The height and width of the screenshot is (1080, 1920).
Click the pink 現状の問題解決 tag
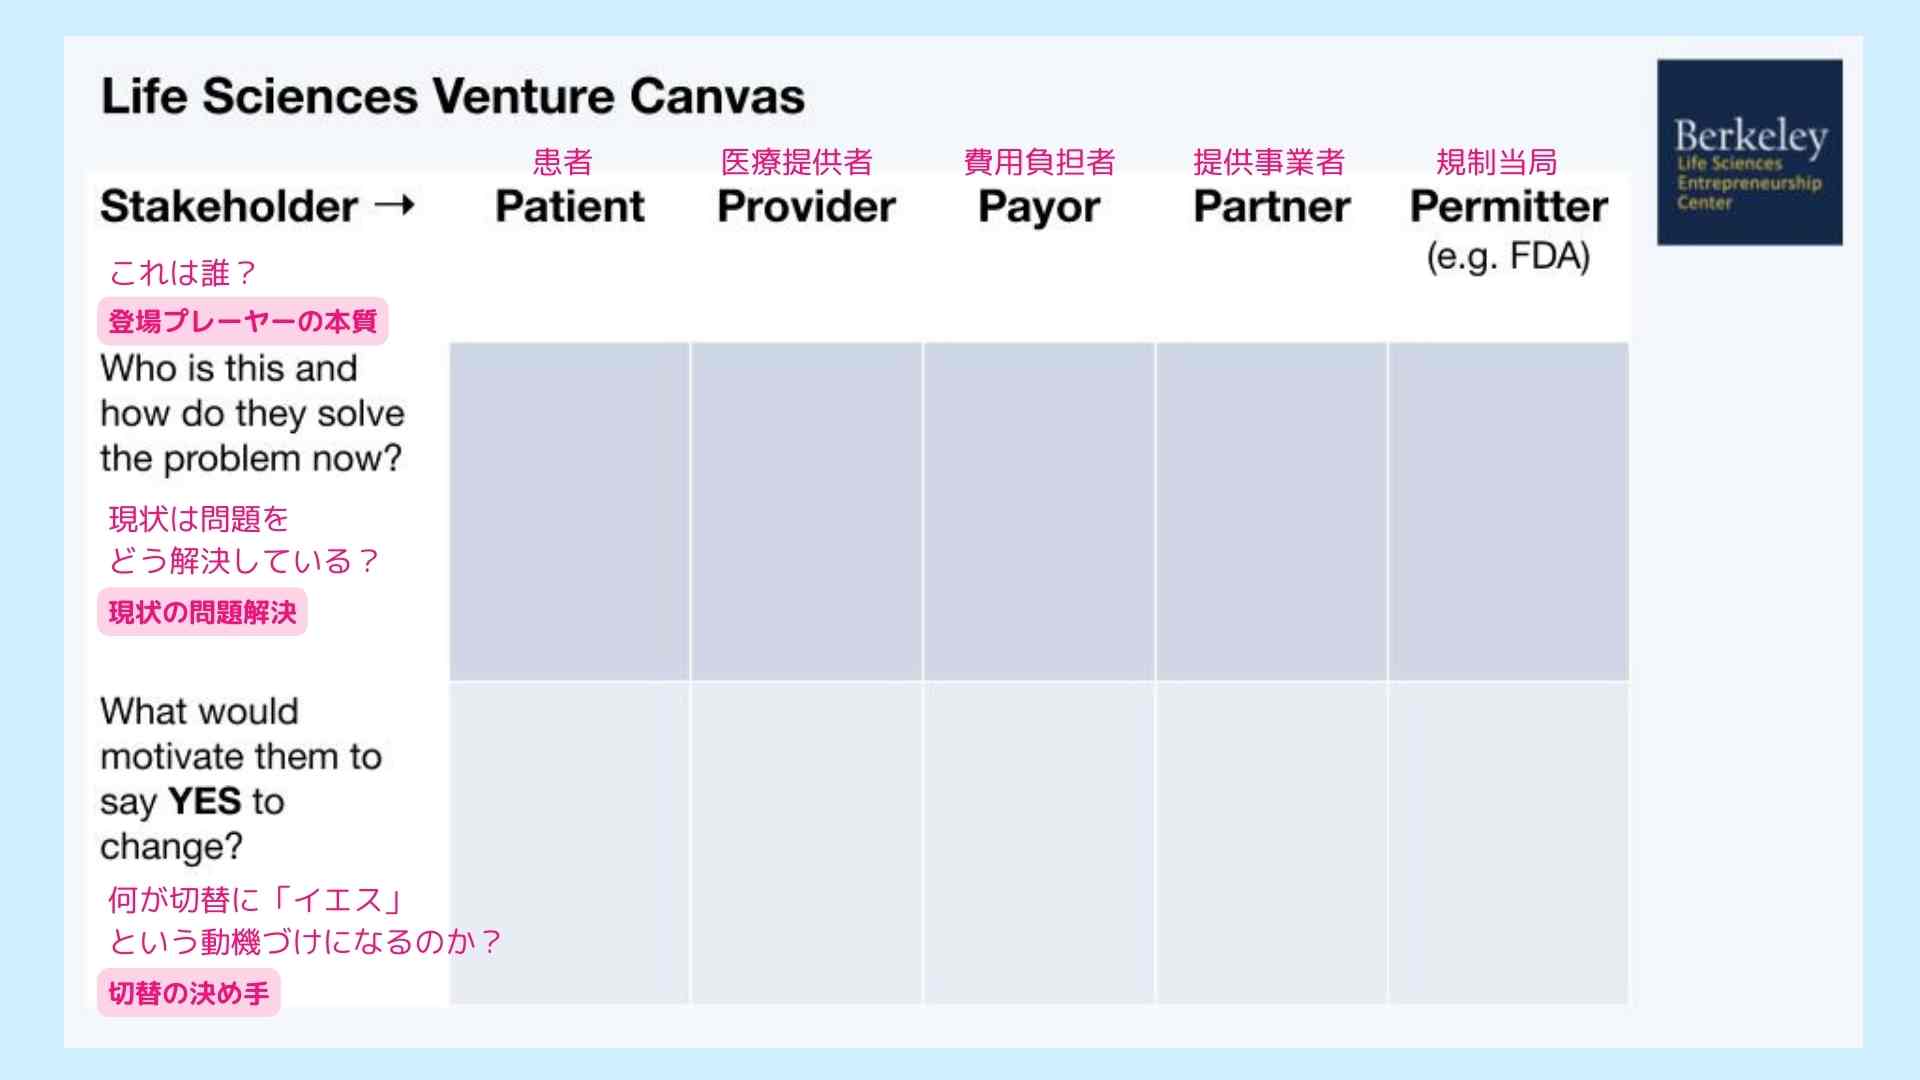pos(202,612)
